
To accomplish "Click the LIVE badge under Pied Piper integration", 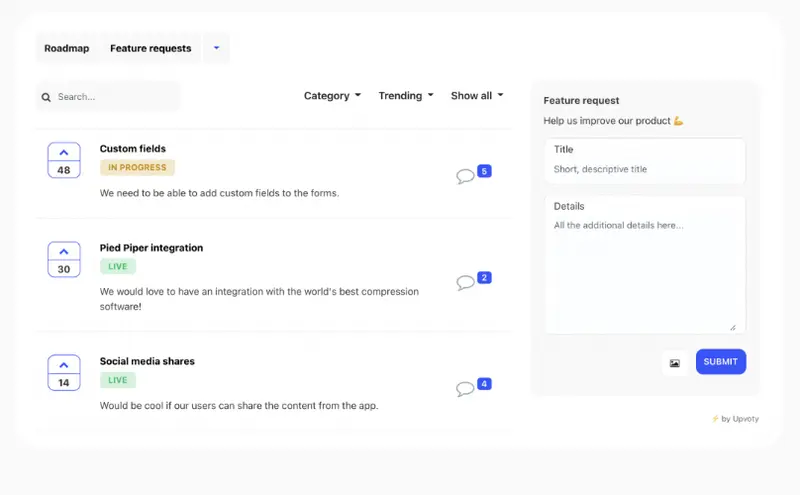I will (x=118, y=266).
